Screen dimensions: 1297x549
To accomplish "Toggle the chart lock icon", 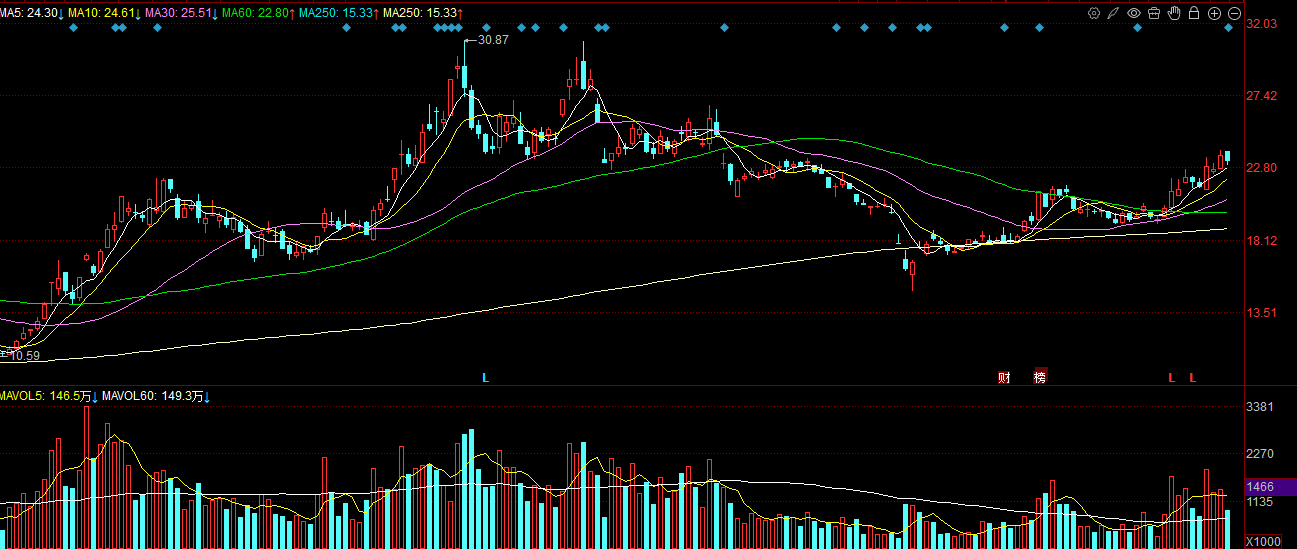I will pos(1194,13).
